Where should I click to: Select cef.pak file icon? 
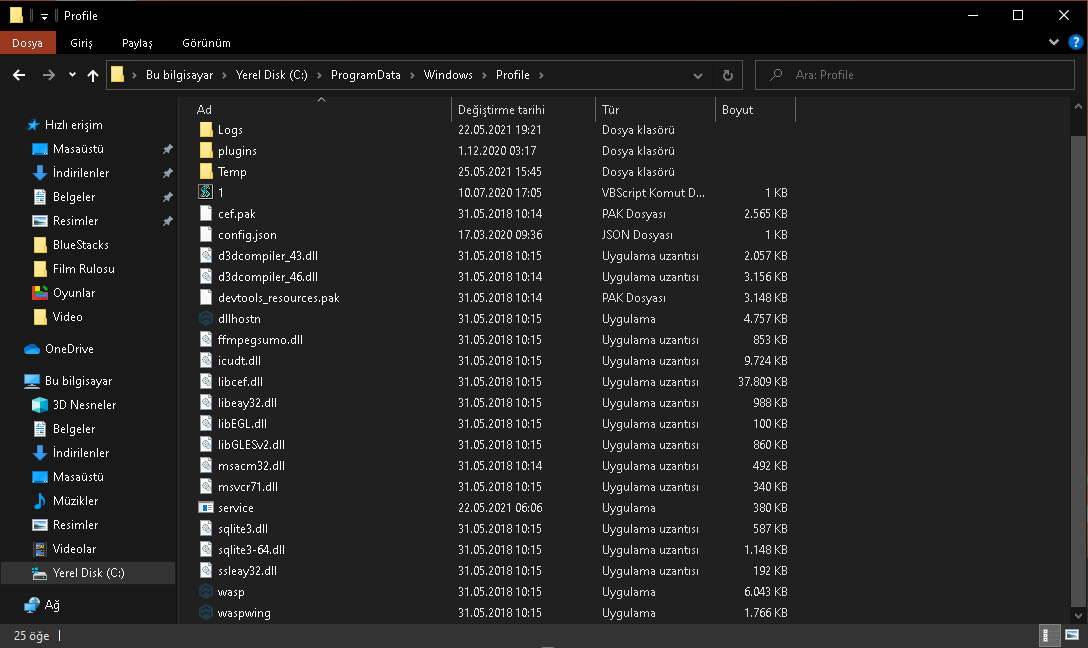205,214
